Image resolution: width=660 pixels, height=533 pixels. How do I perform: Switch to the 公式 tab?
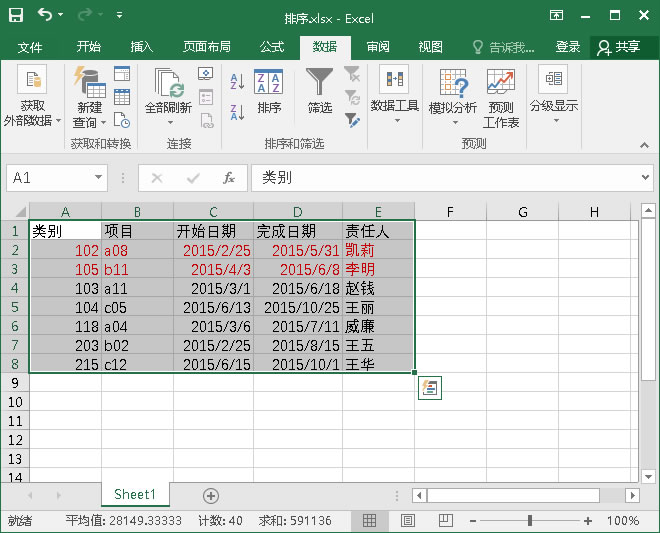click(272, 47)
